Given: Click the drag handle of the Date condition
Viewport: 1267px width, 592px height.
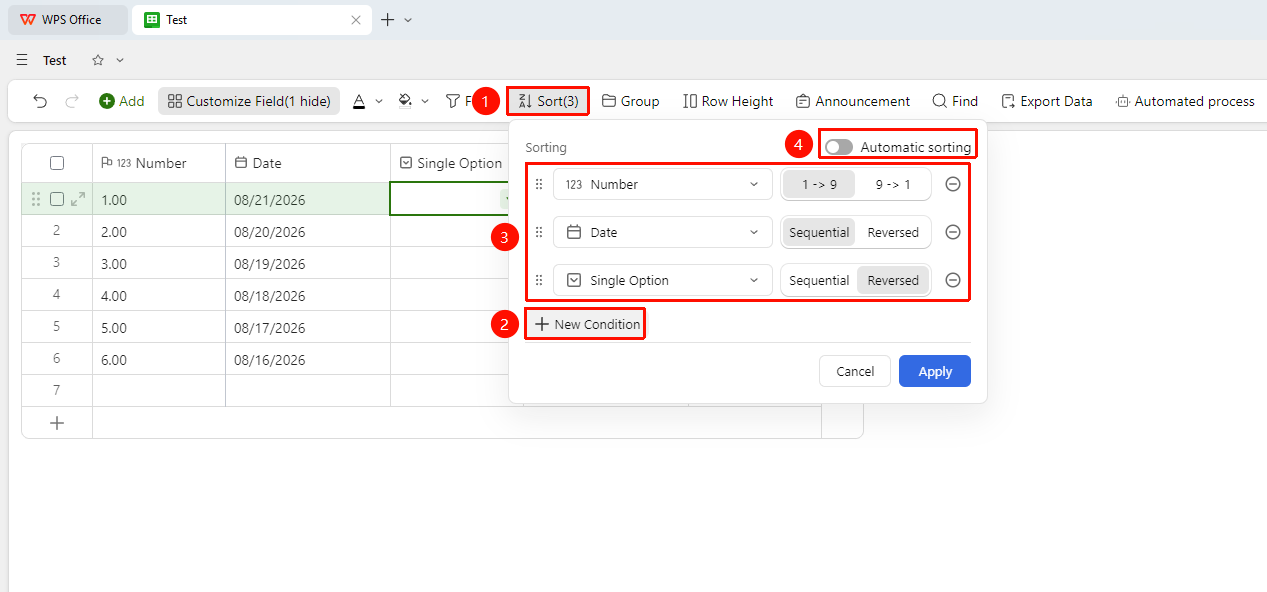Looking at the screenshot, I should coord(539,232).
